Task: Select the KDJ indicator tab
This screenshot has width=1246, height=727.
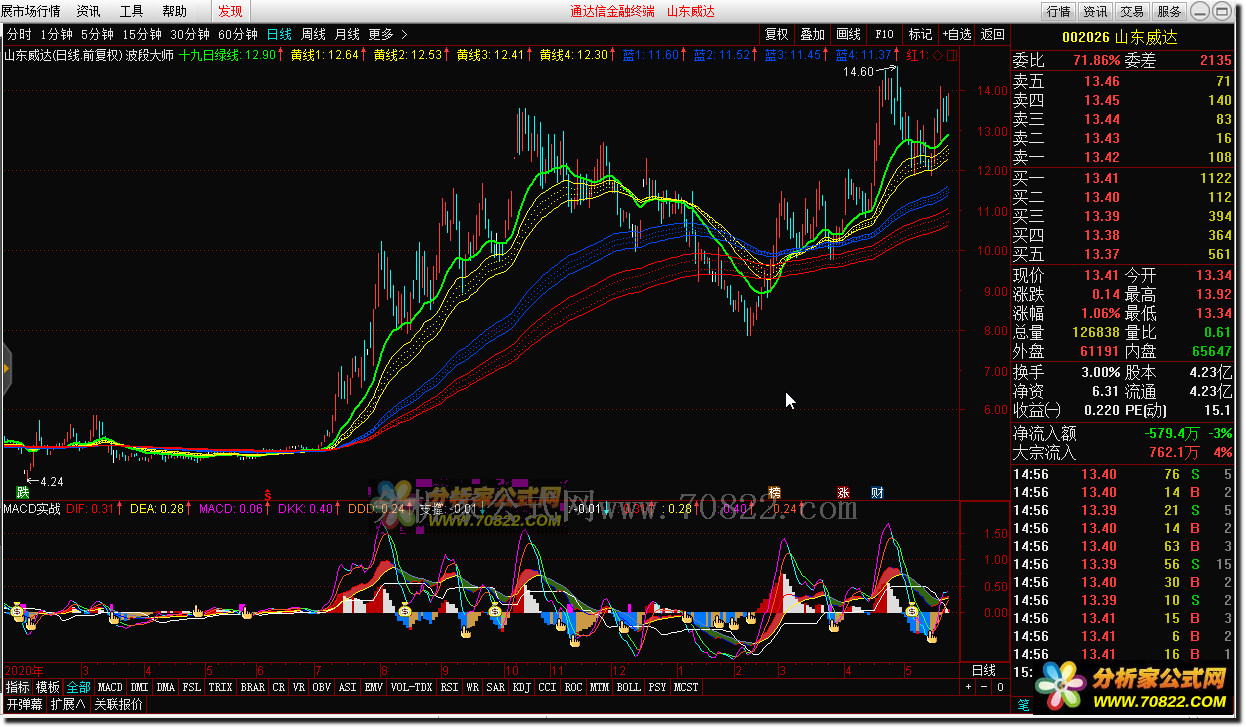Action: point(521,687)
